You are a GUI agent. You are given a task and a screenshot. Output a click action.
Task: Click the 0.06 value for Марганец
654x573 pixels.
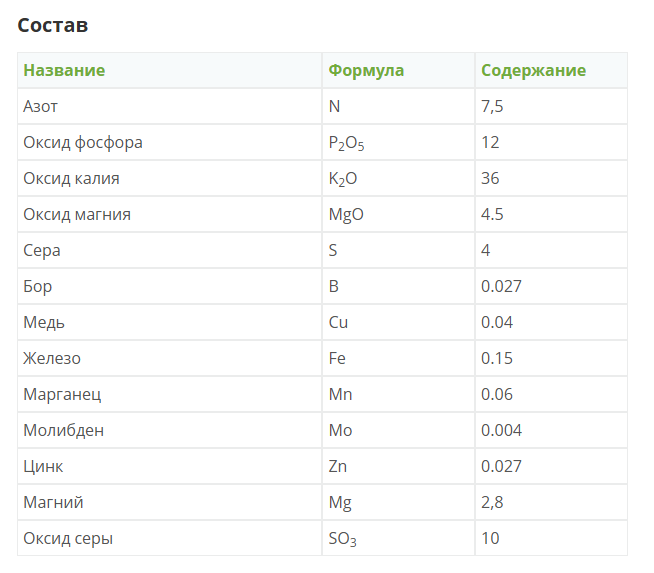point(497,394)
